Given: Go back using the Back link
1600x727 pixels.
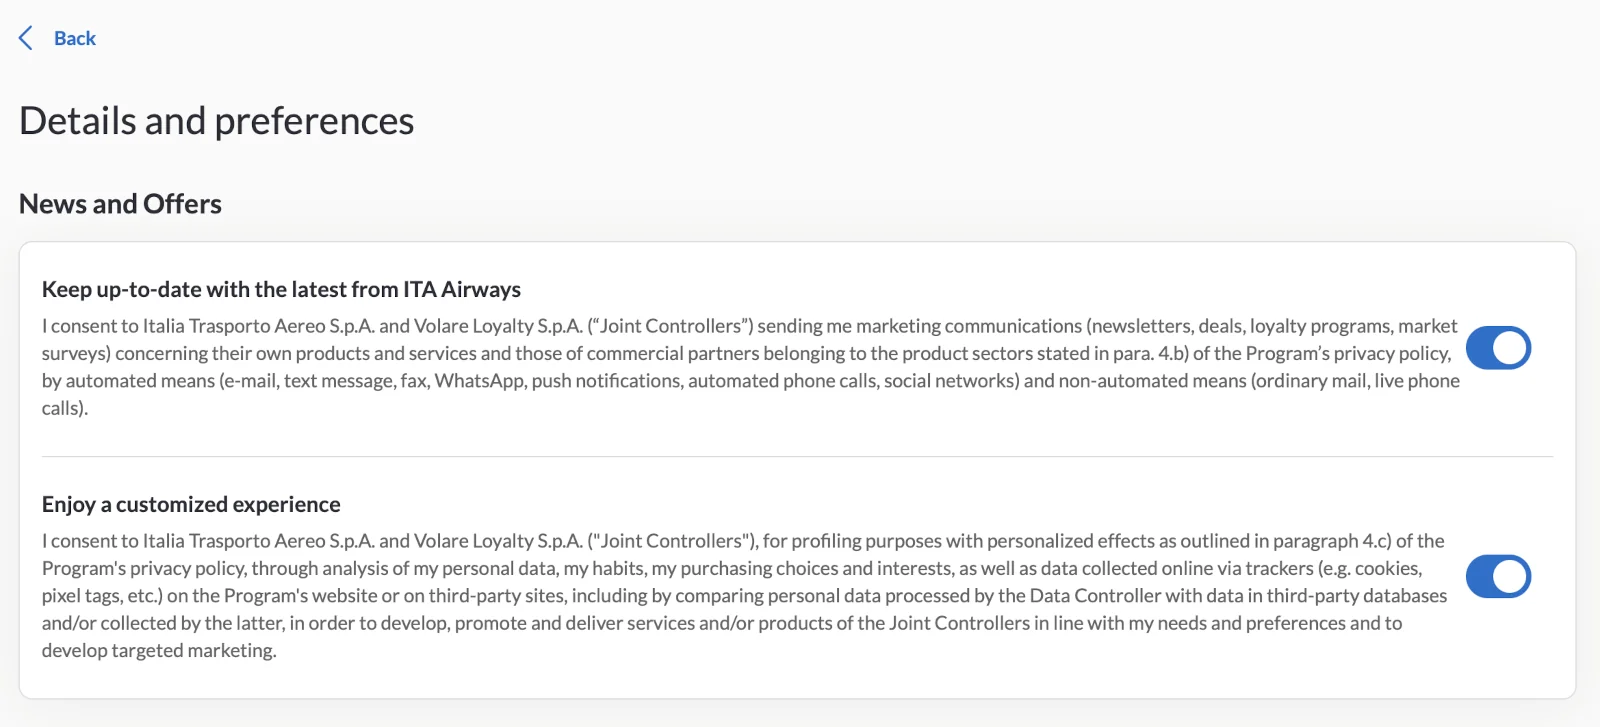Looking at the screenshot, I should (75, 38).
